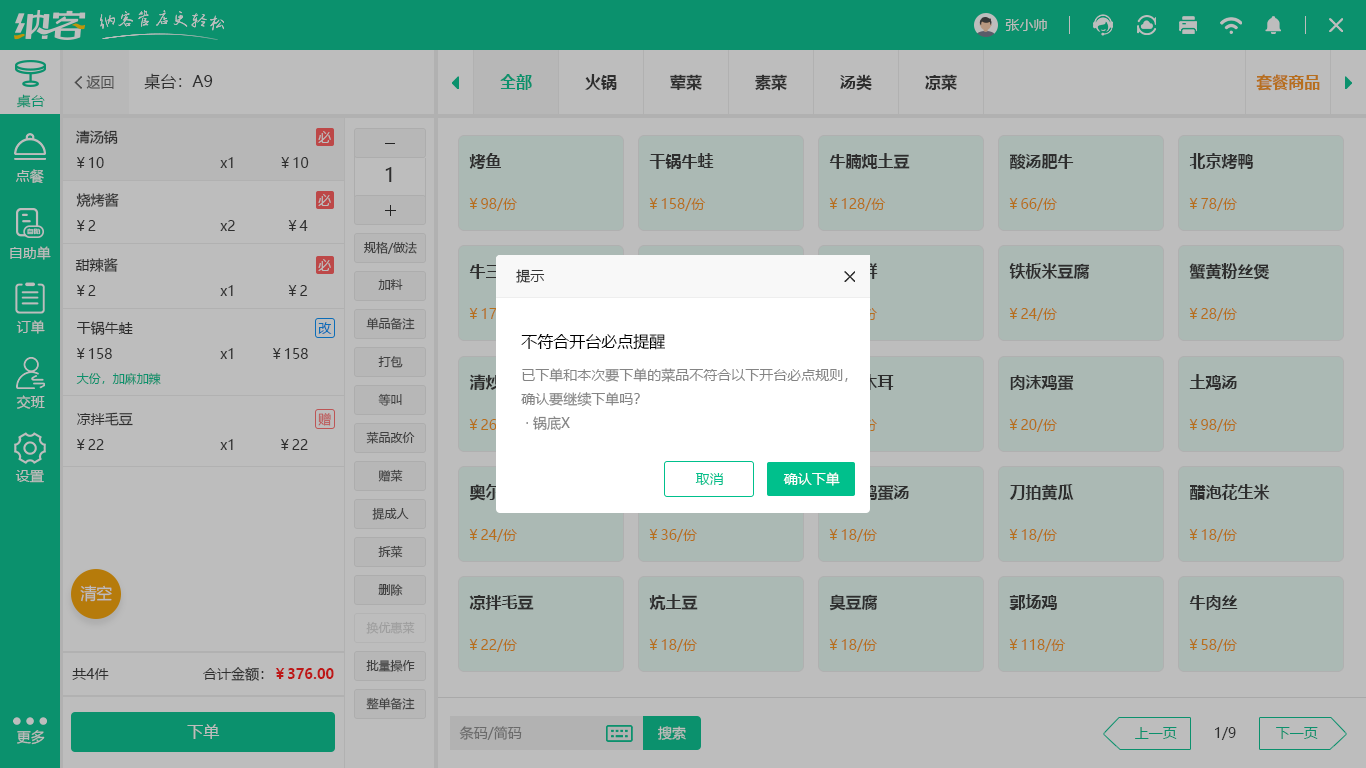Open the 点餐 ordering sidebar icon

point(30,158)
